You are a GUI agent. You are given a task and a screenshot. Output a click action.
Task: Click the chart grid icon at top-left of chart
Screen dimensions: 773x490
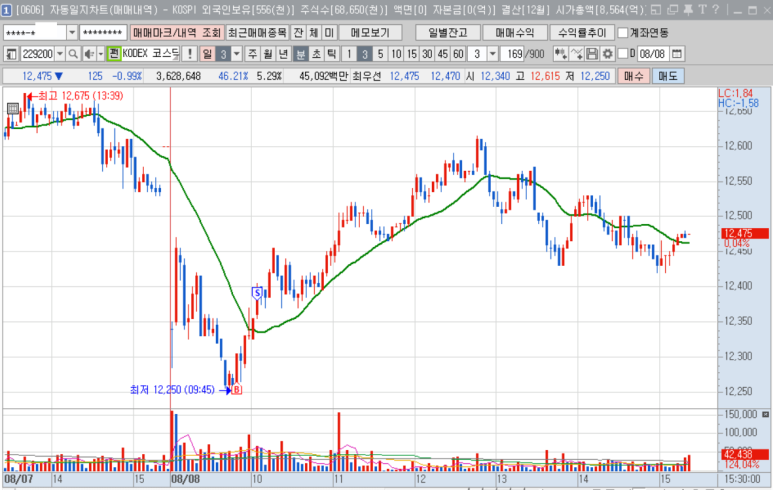click(12, 109)
